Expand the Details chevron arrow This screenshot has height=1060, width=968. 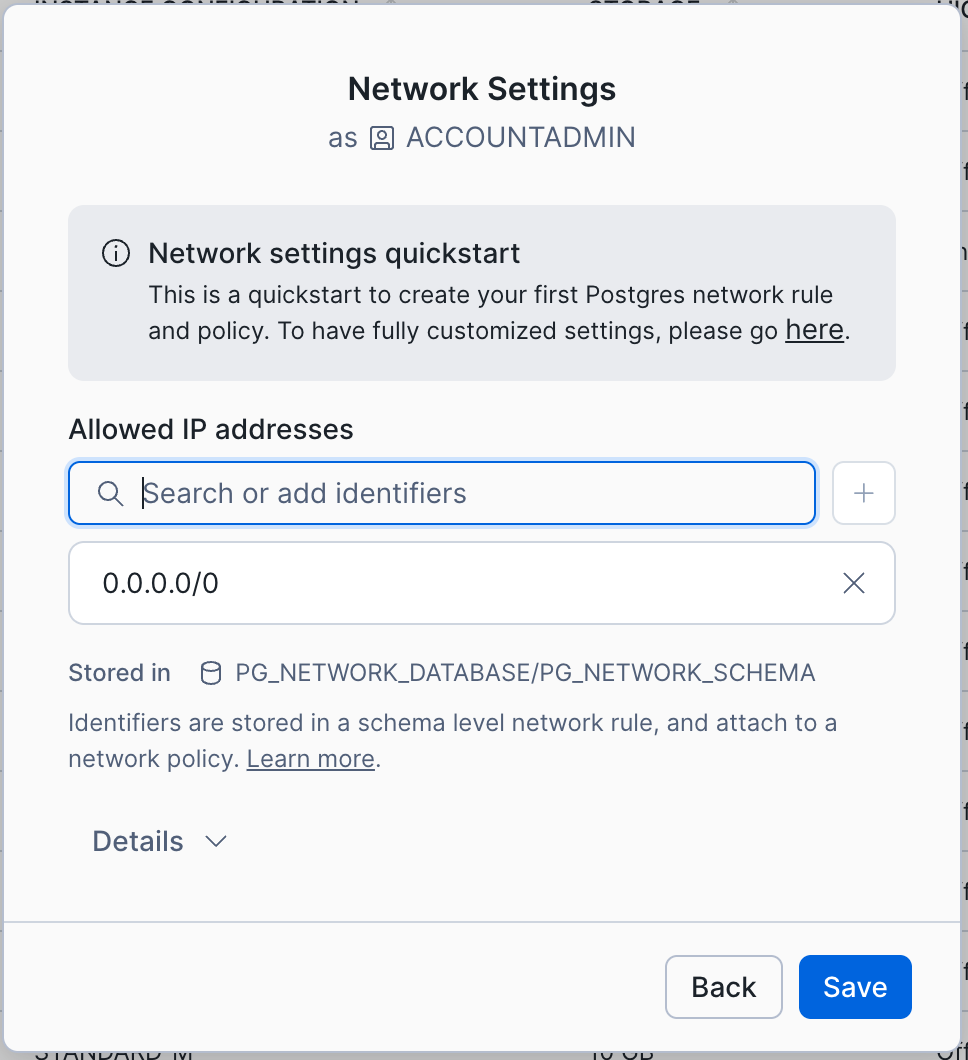coord(216,841)
